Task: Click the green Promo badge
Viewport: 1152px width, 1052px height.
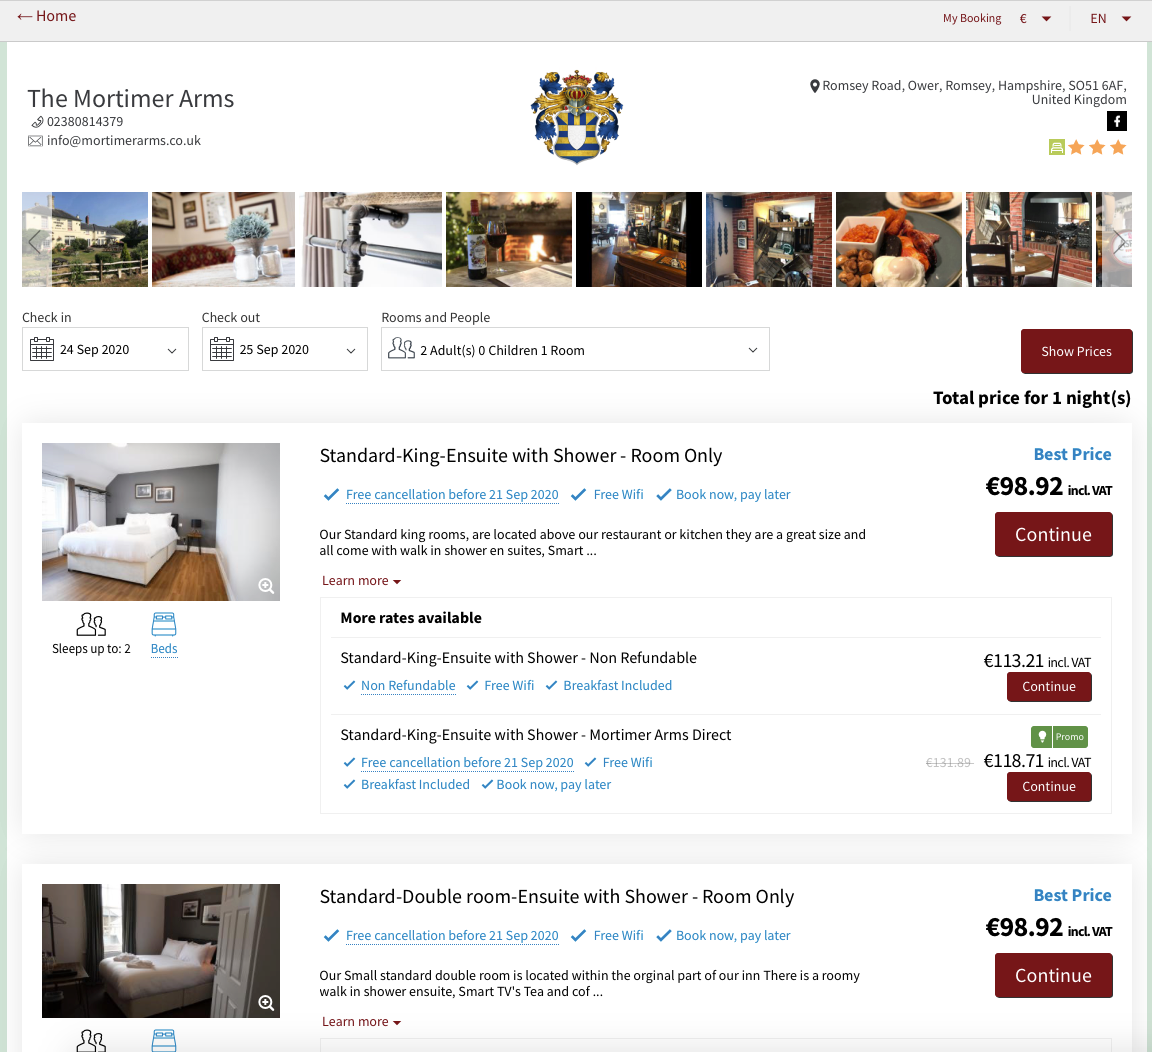Action: coord(1059,737)
